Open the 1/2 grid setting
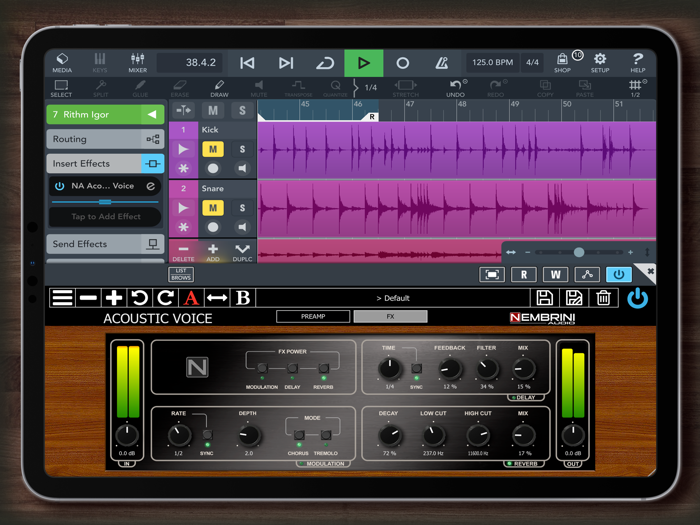This screenshot has width=700, height=525. coord(635,88)
